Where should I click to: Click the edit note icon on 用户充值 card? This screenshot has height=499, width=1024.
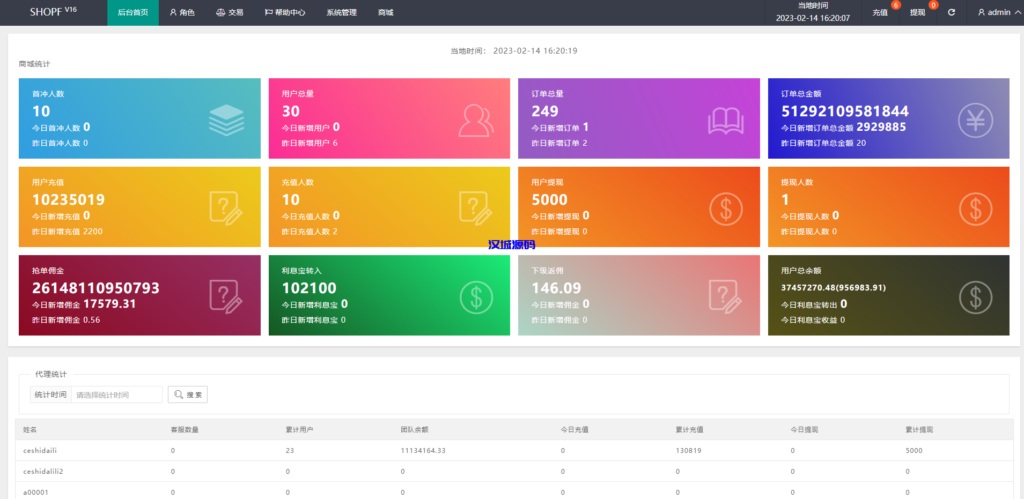tap(226, 208)
